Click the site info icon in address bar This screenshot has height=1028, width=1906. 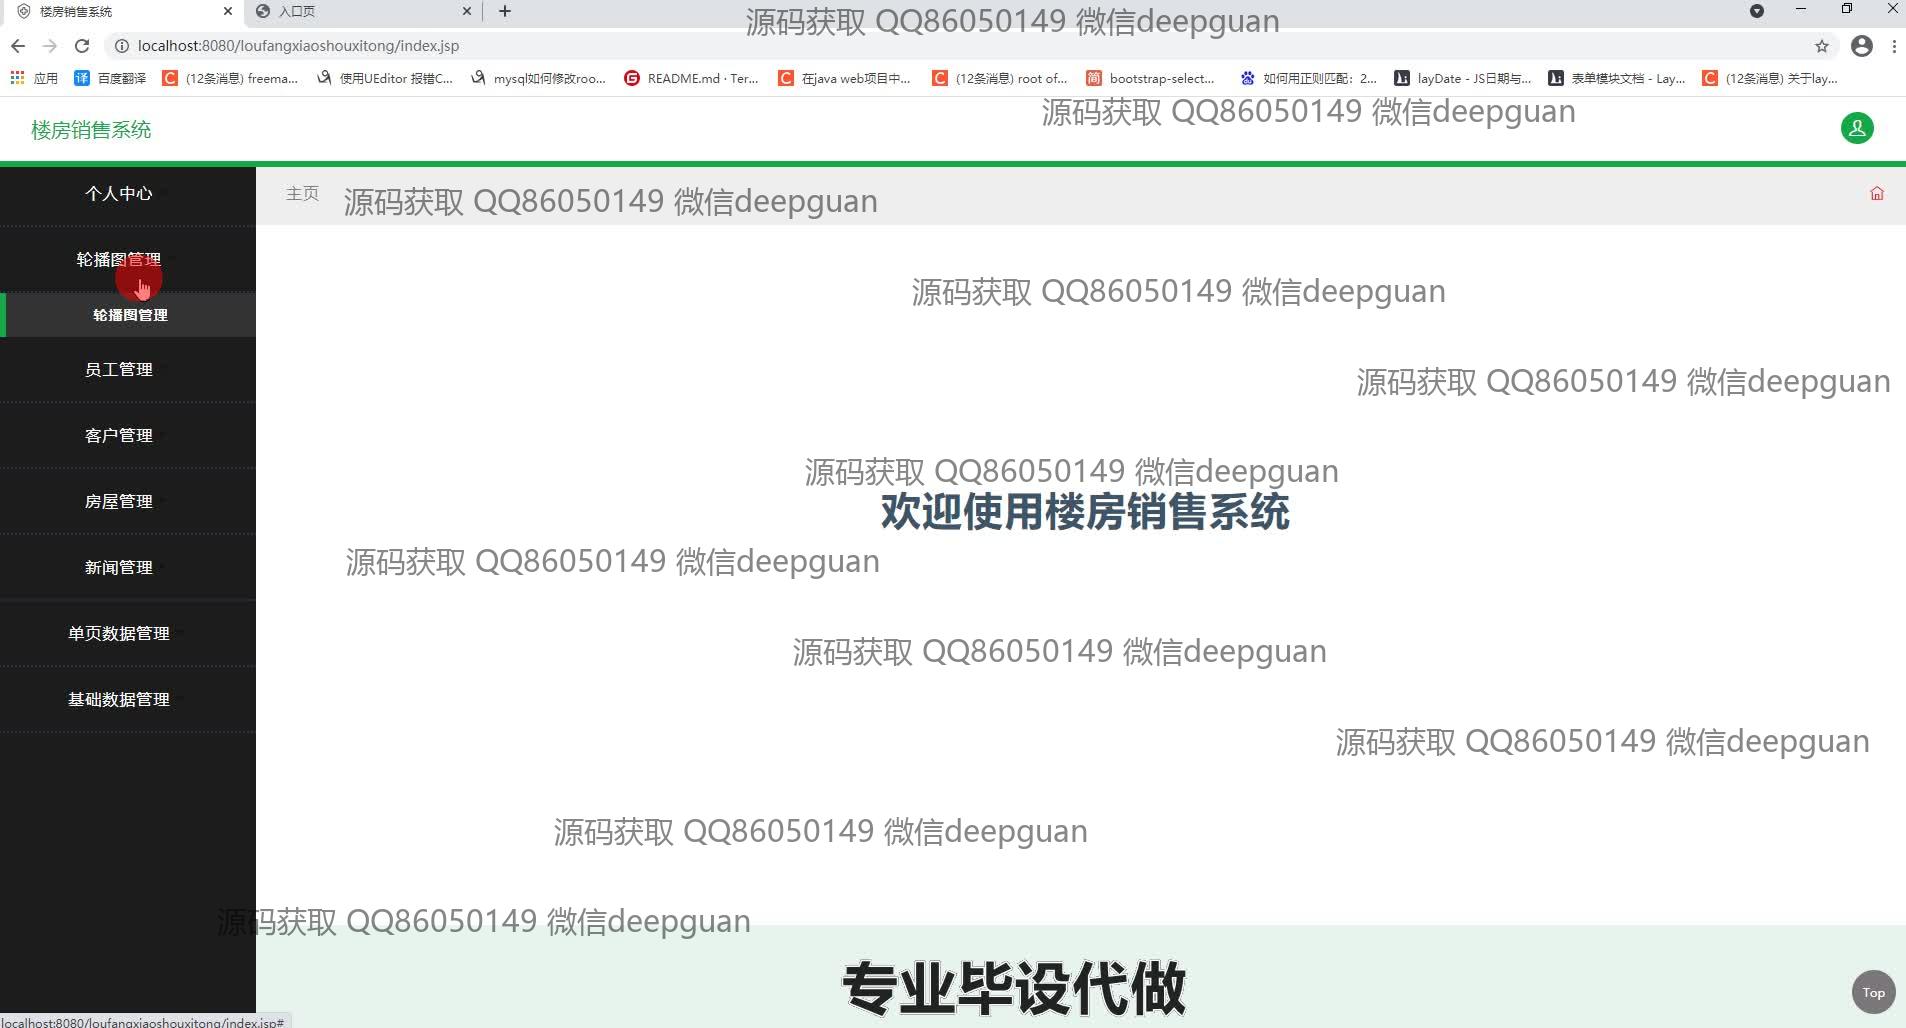121,46
